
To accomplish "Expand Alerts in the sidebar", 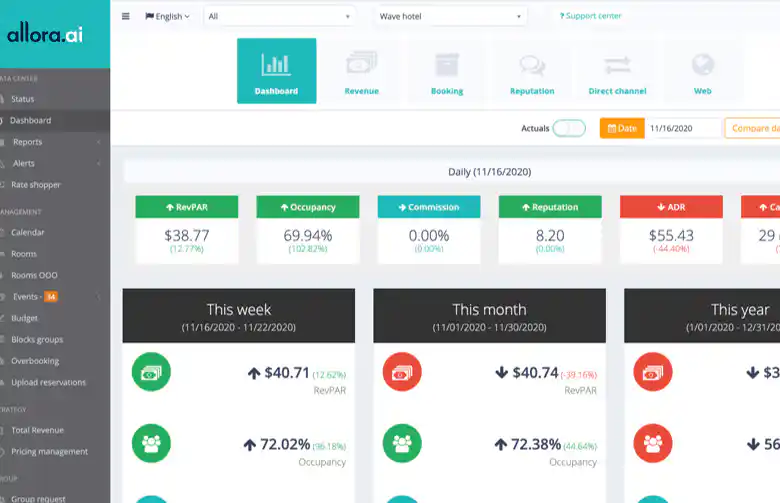I will (x=55, y=163).
